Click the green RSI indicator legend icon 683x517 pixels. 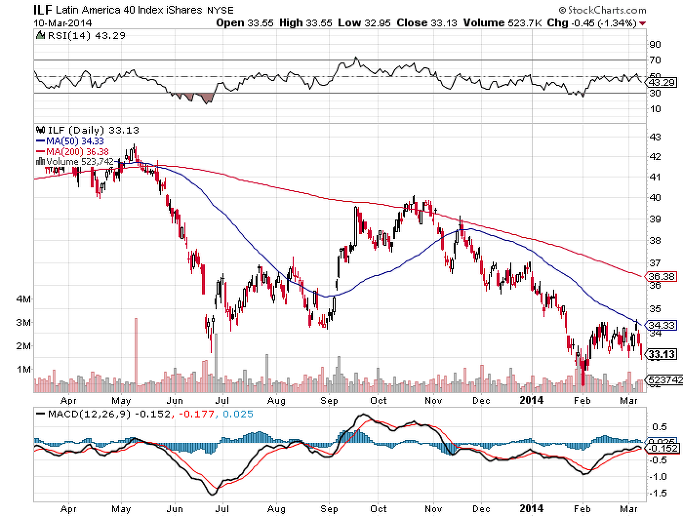click(x=40, y=35)
